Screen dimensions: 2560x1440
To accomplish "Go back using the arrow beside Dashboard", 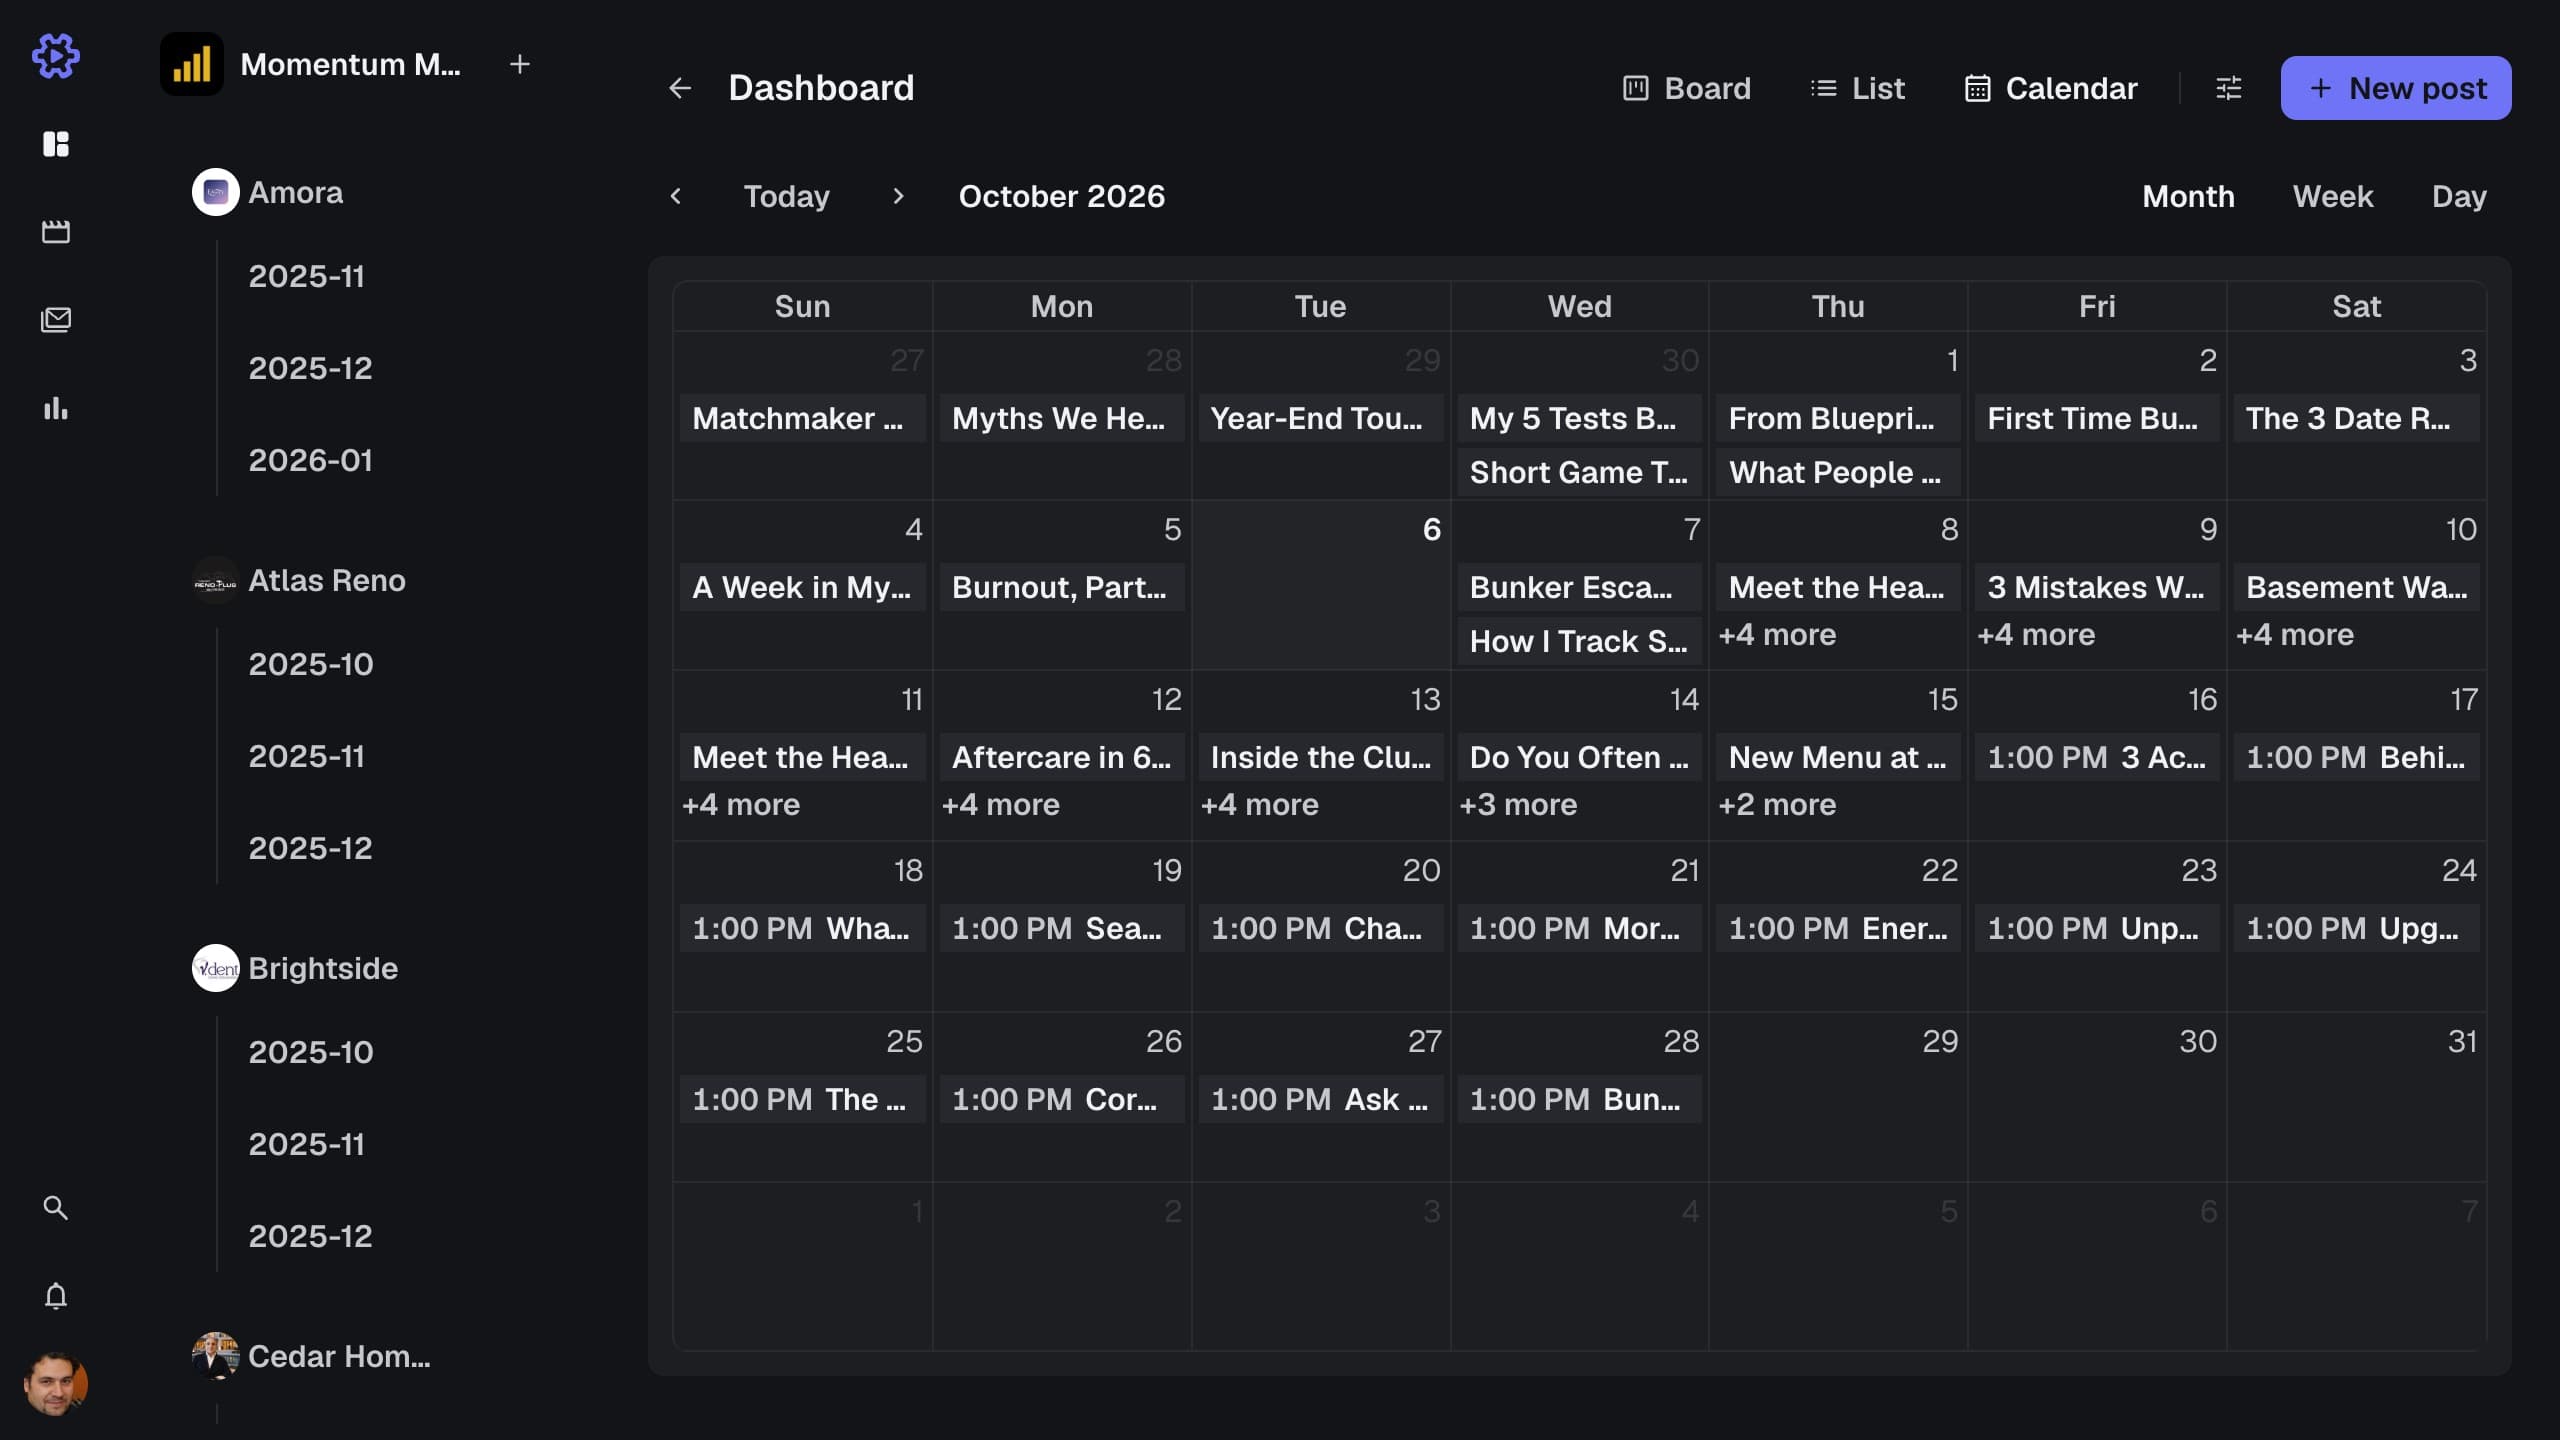I will (680, 88).
